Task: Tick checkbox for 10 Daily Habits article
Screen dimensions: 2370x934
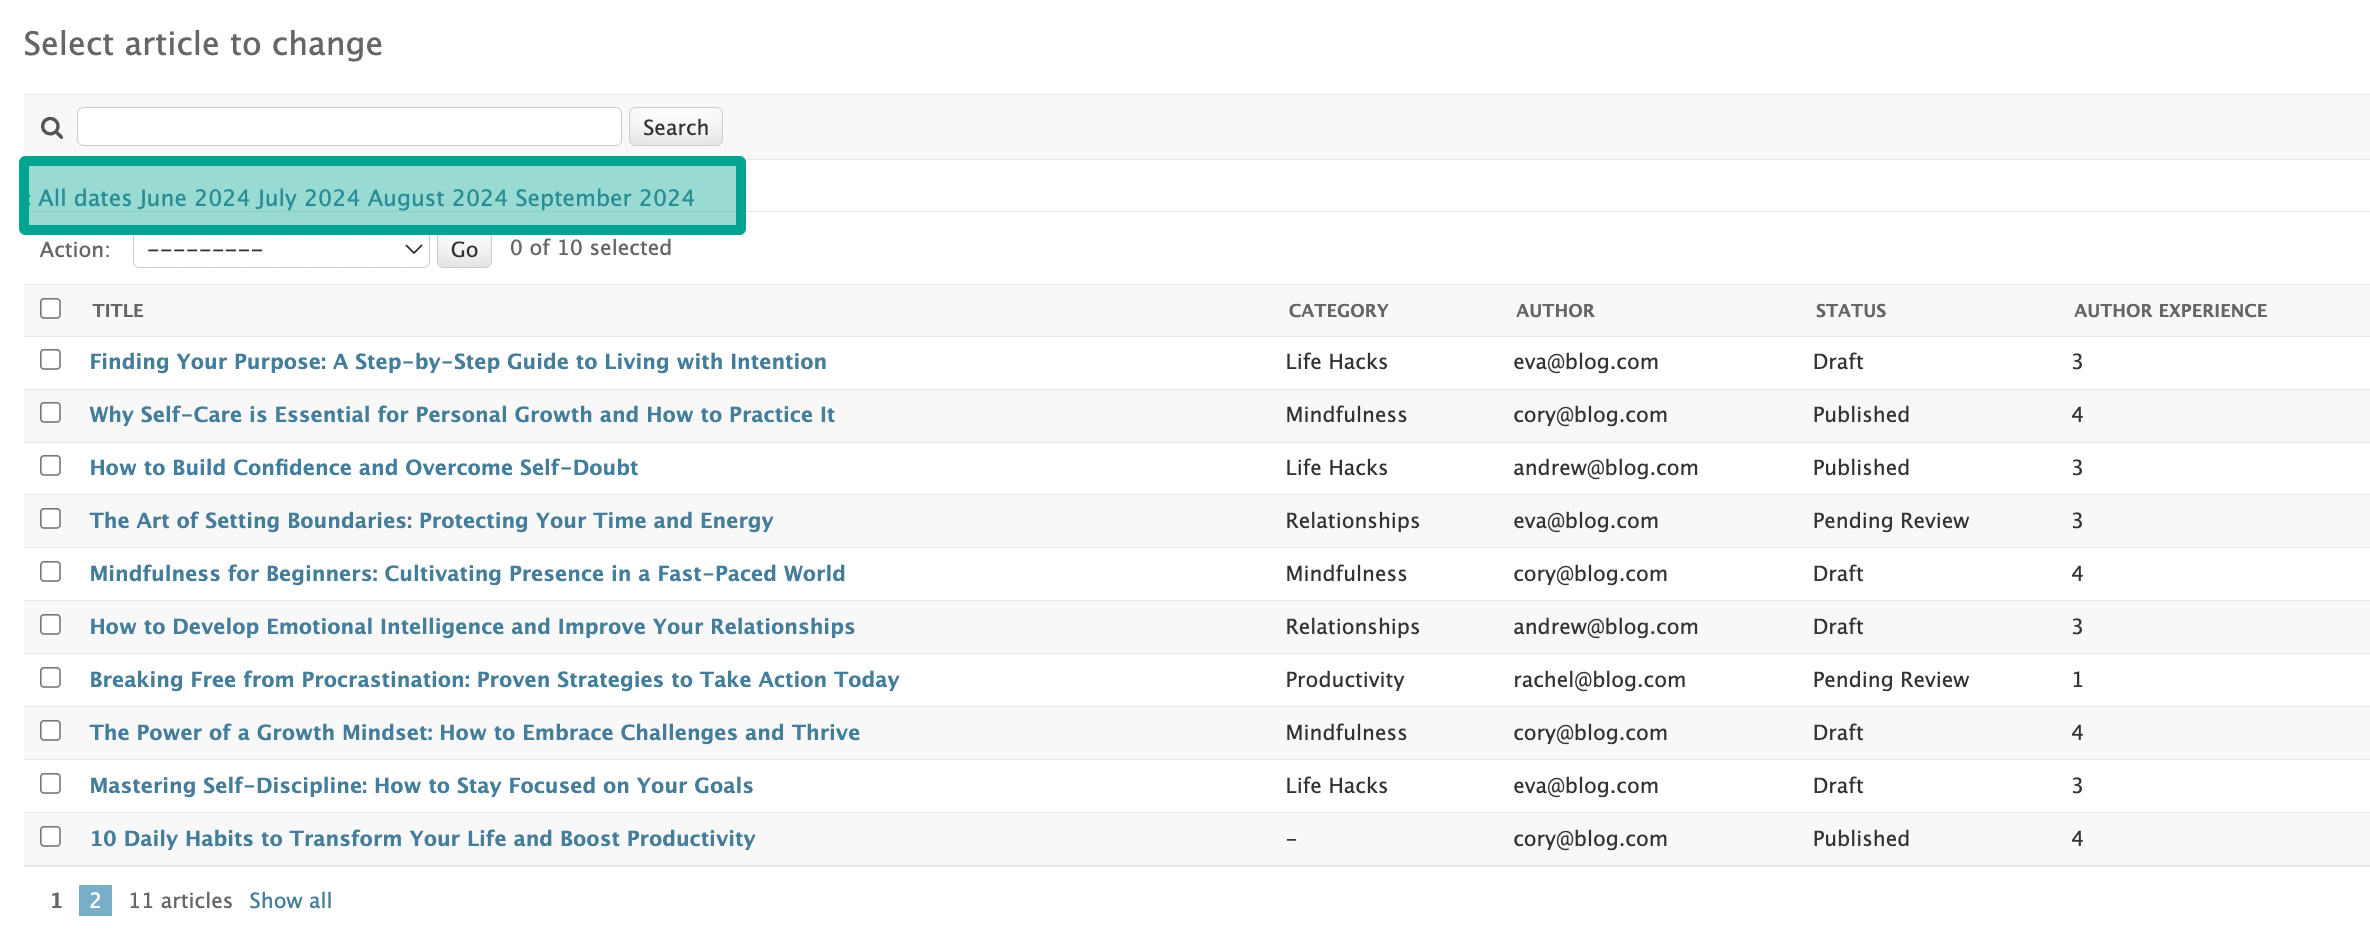Action: tap(51, 837)
